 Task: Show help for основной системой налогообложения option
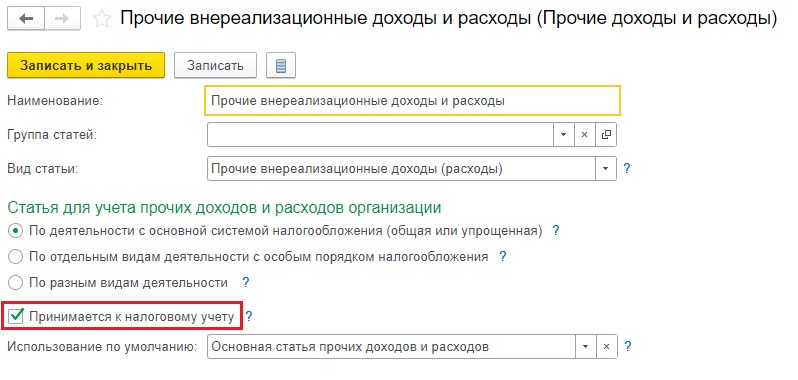(556, 230)
